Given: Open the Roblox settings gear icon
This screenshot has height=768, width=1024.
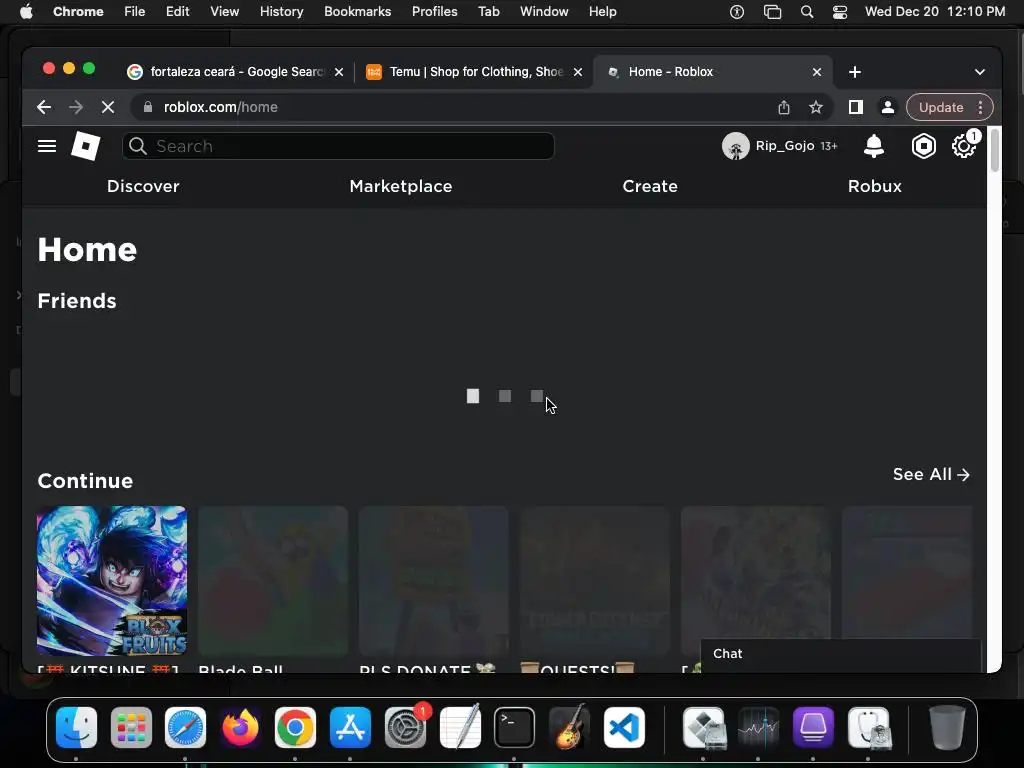Looking at the screenshot, I should tap(963, 146).
